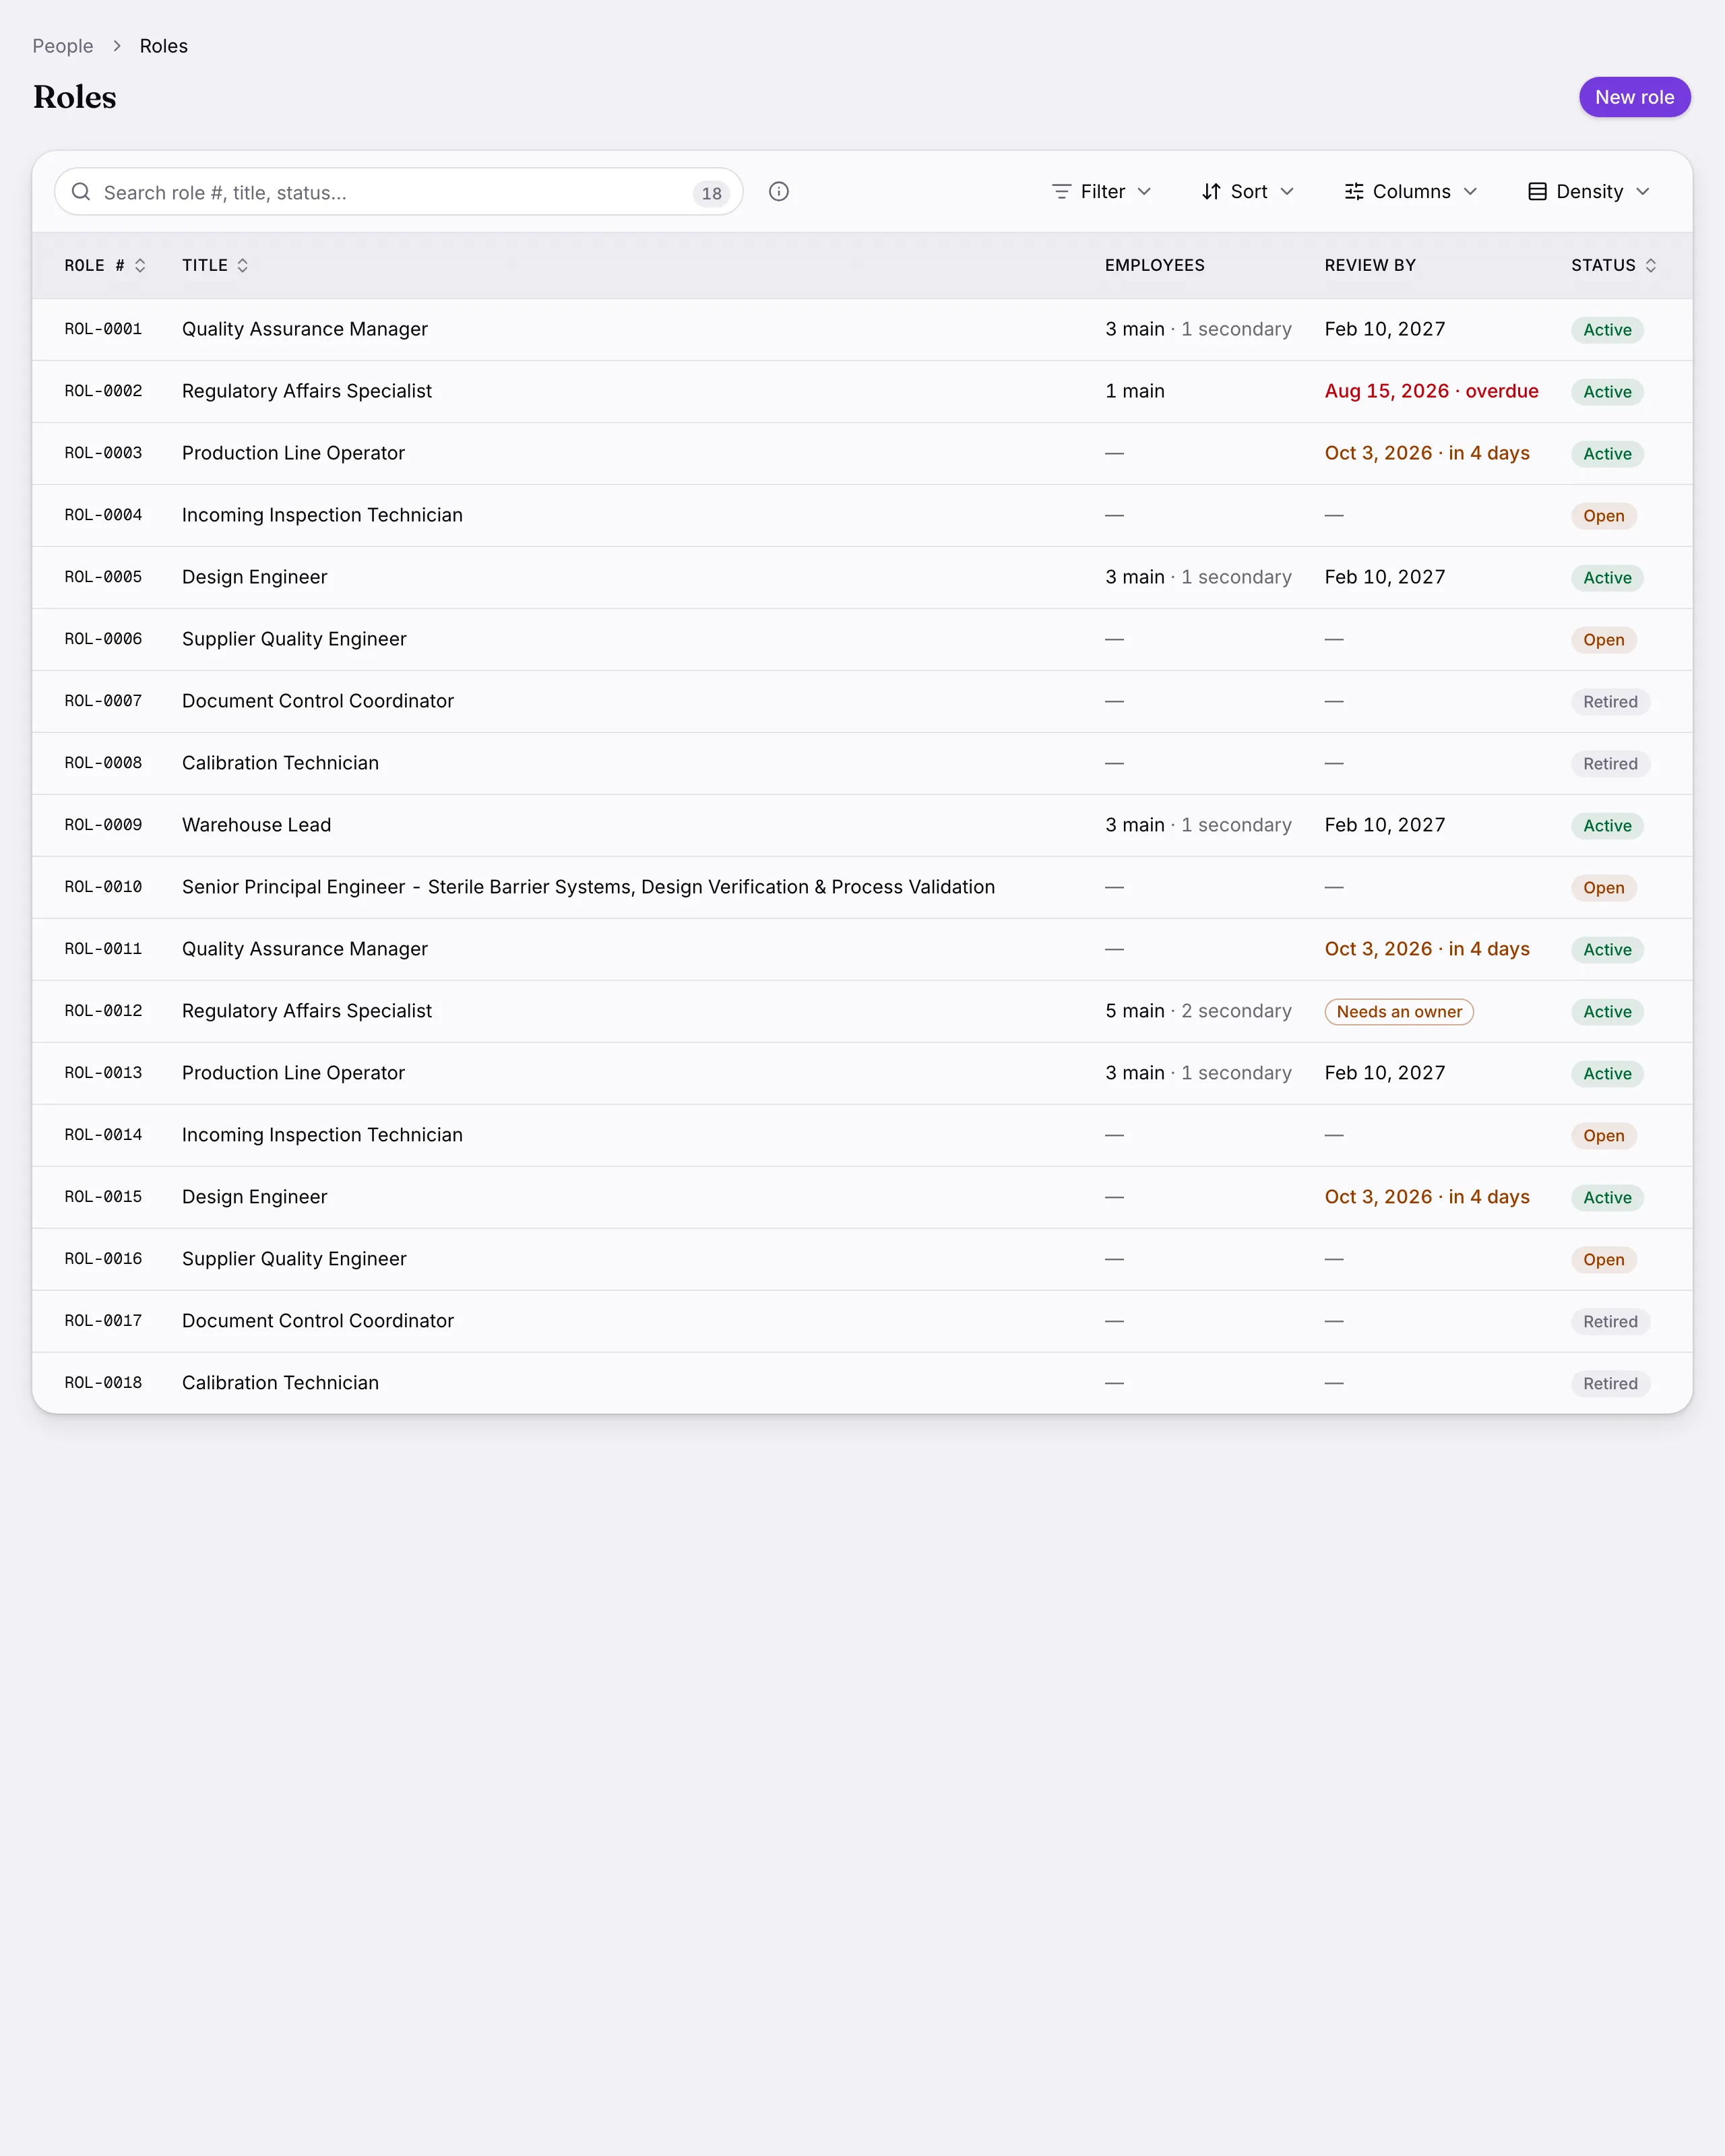Image resolution: width=1725 pixels, height=2156 pixels.
Task: Click Aug 15, 2026 overdue date
Action: pos(1431,391)
